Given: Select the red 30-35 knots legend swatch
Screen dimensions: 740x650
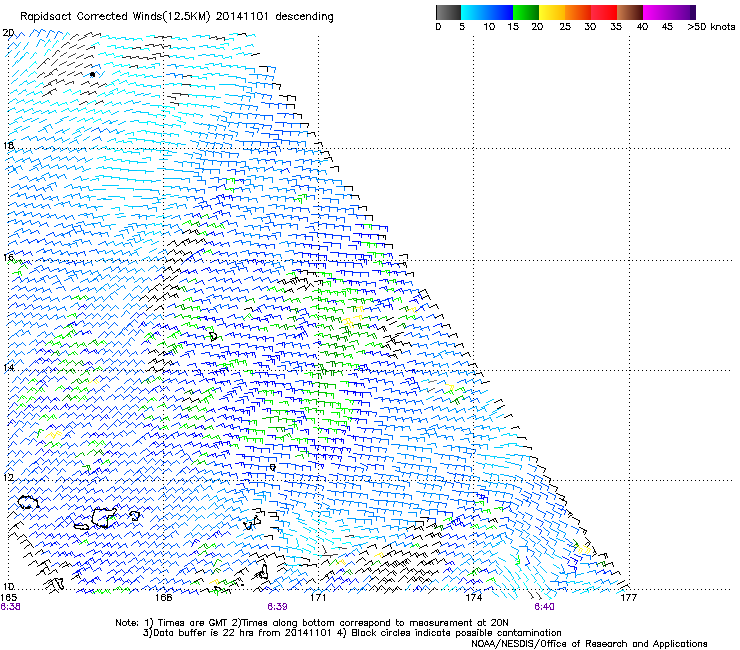Looking at the screenshot, I should point(603,12).
